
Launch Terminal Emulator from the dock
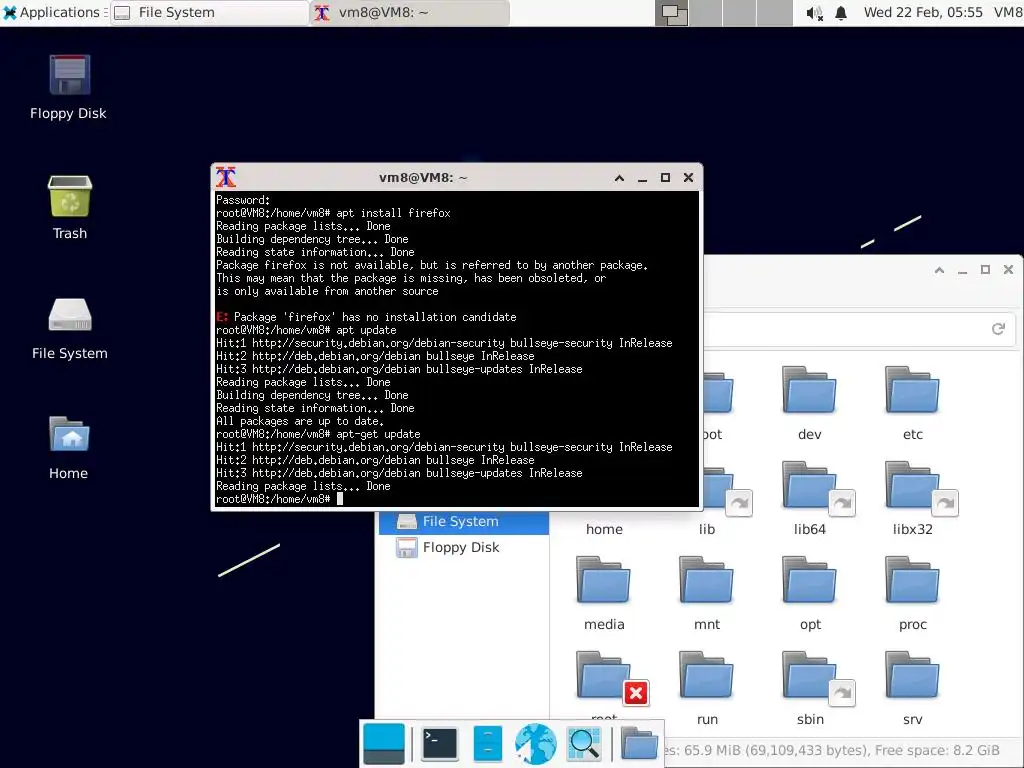click(440, 744)
